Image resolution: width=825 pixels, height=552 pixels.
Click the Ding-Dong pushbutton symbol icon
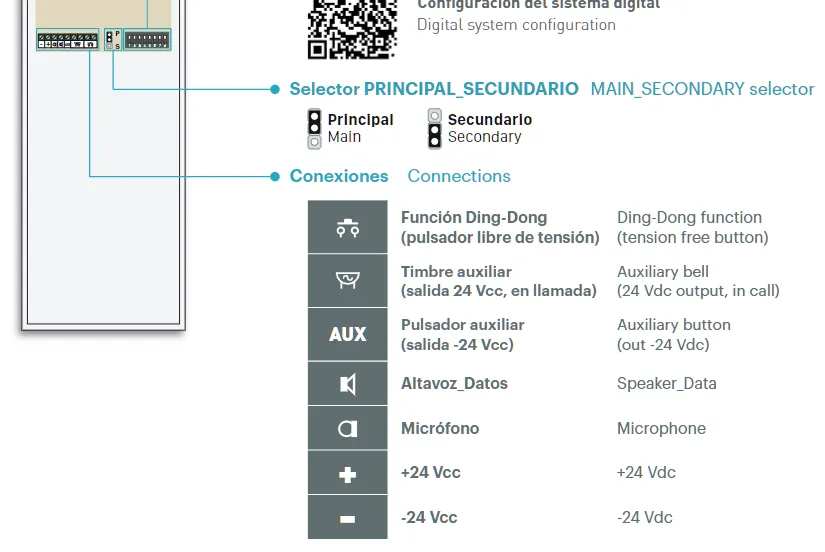click(x=348, y=227)
